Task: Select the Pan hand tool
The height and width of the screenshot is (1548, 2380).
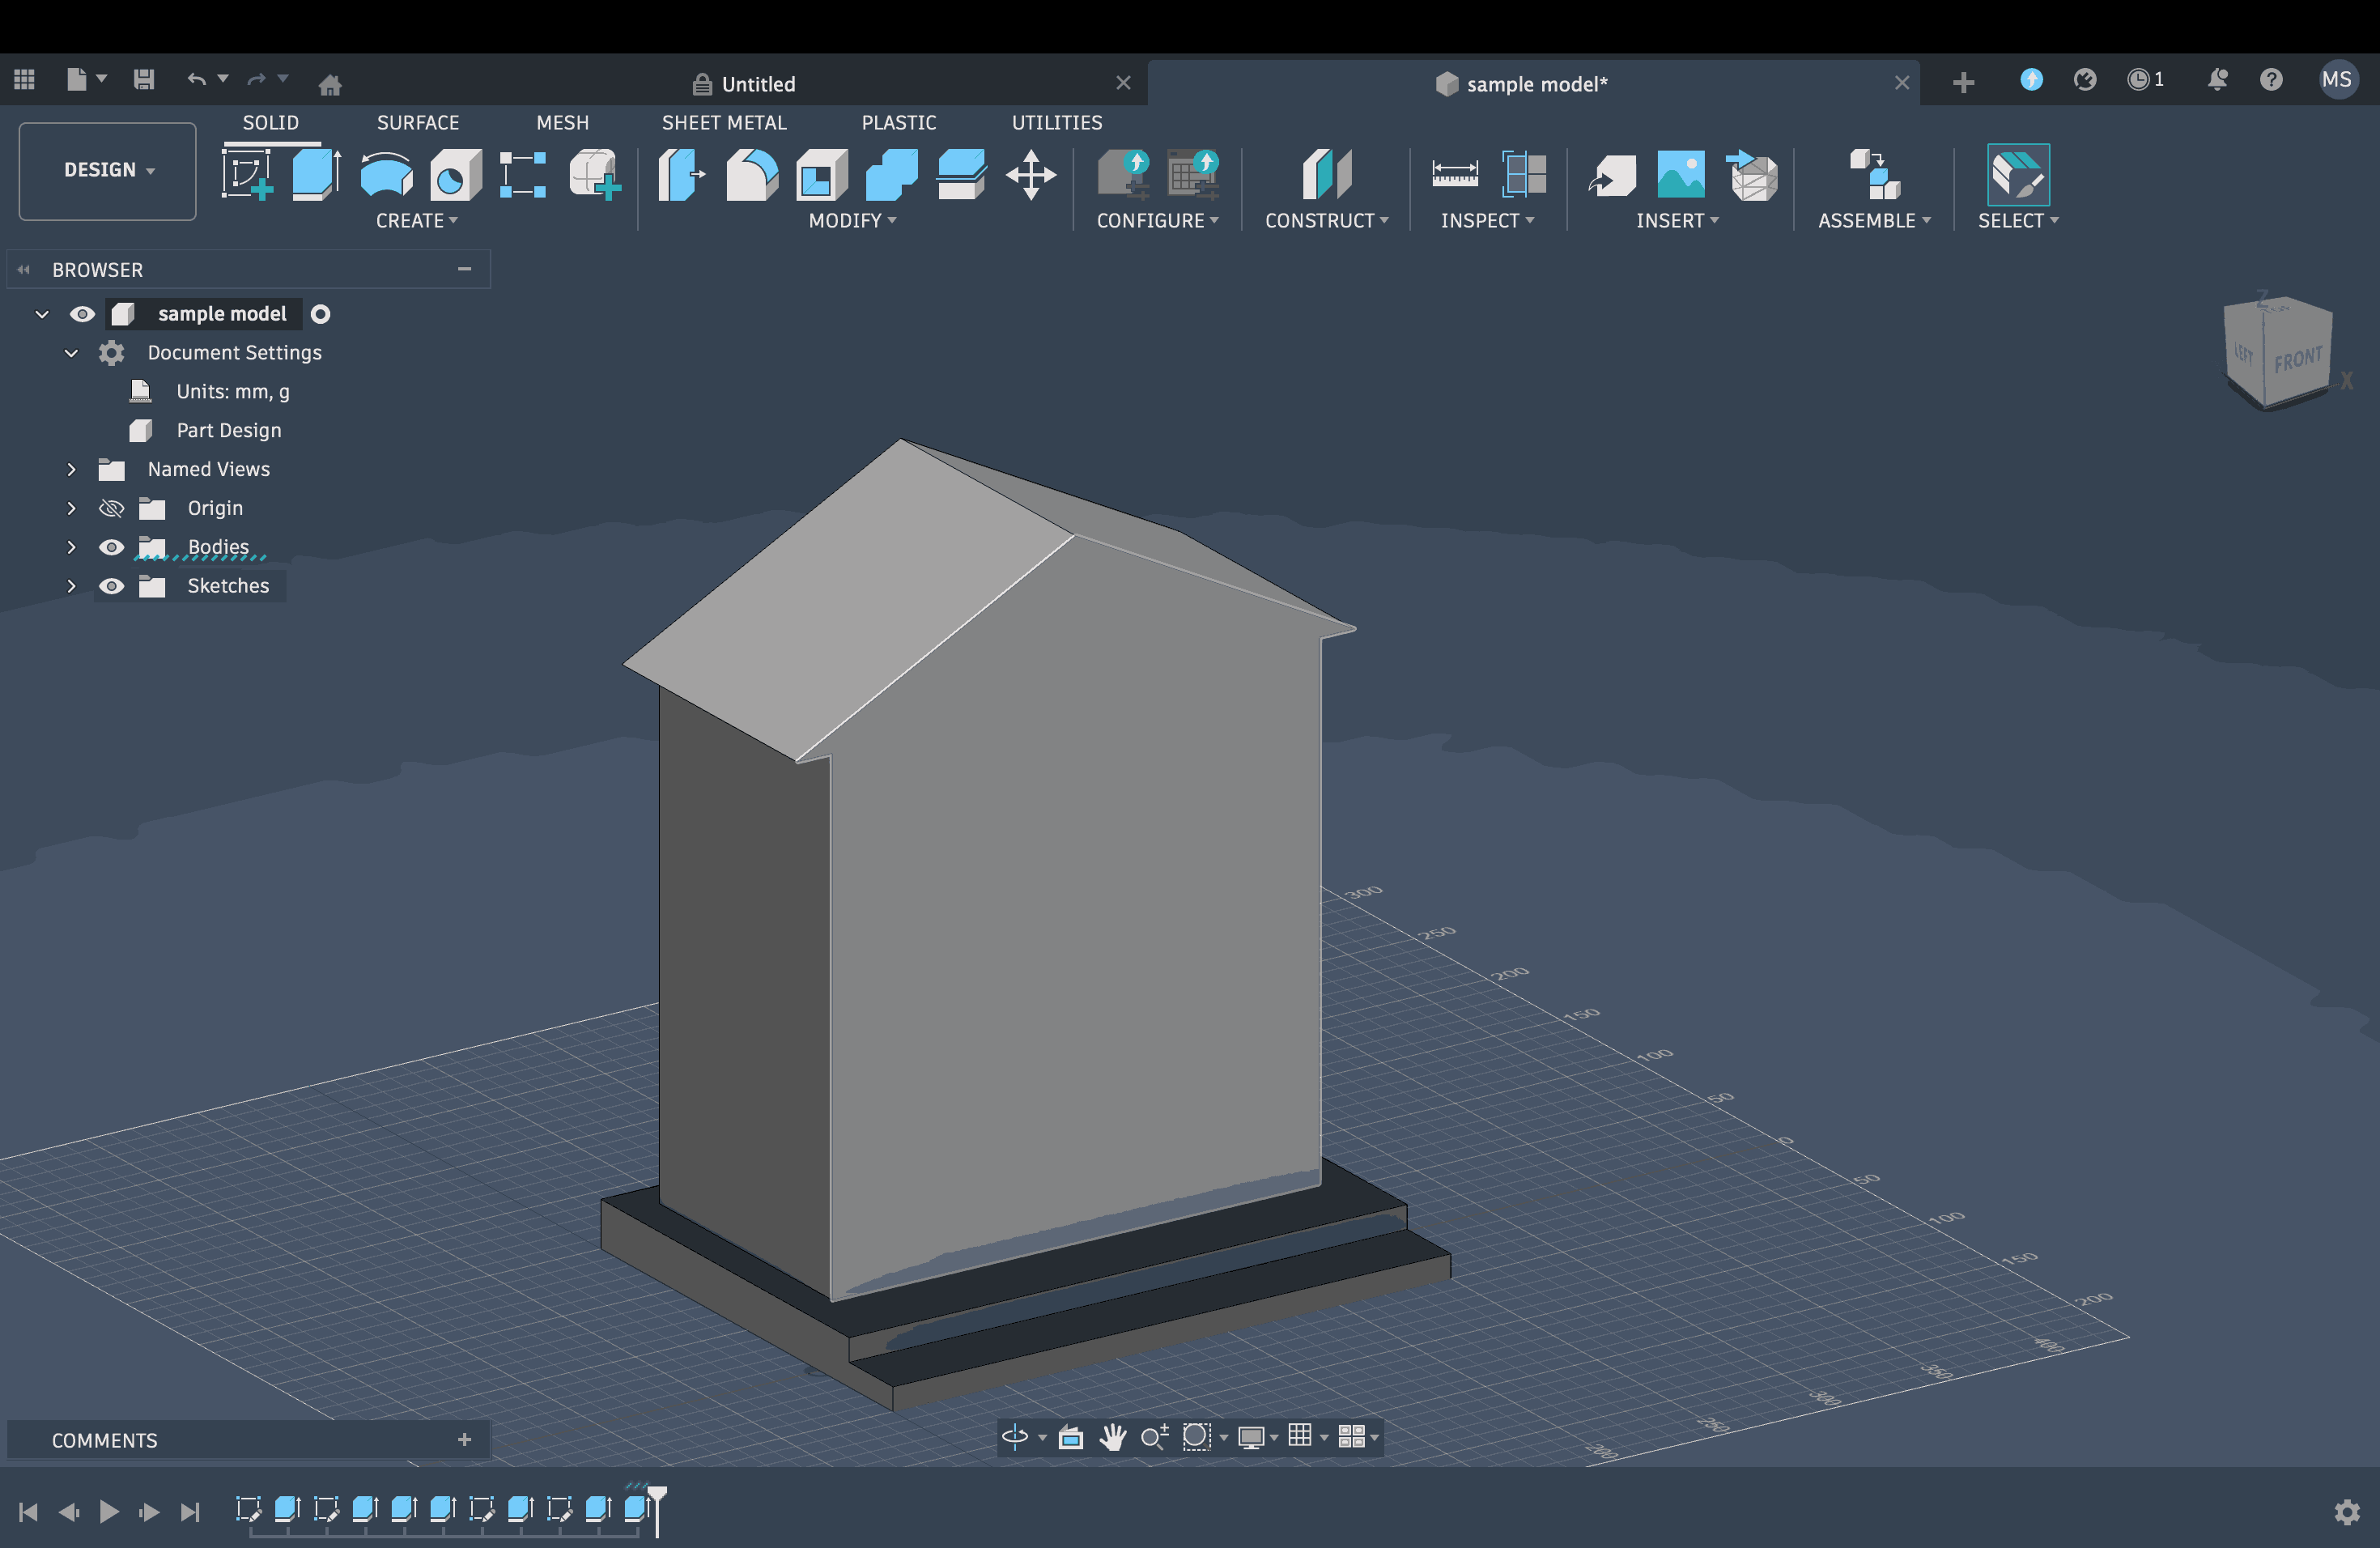Action: (x=1112, y=1437)
